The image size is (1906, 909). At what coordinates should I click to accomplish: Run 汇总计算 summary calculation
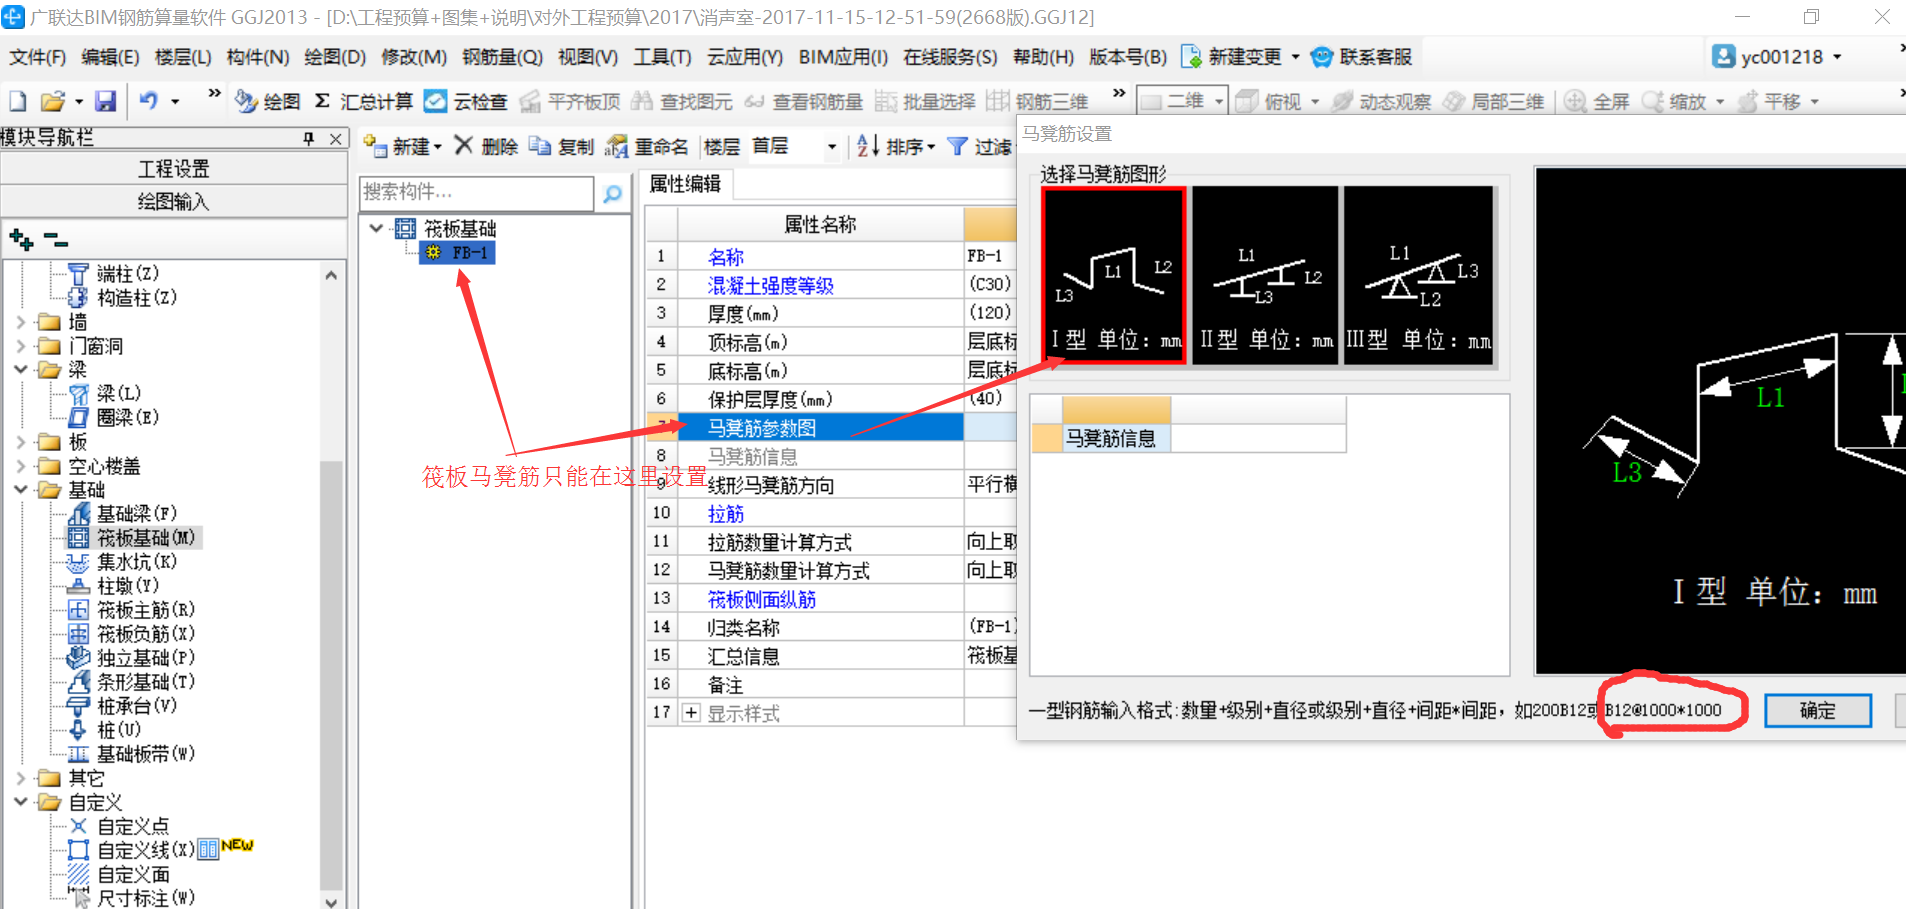pyautogui.click(x=363, y=101)
